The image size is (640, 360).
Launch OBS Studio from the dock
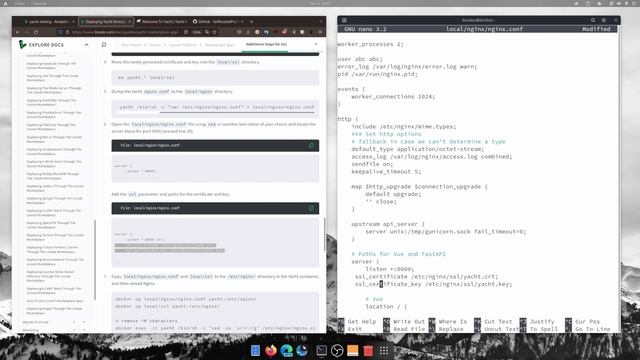click(337, 350)
